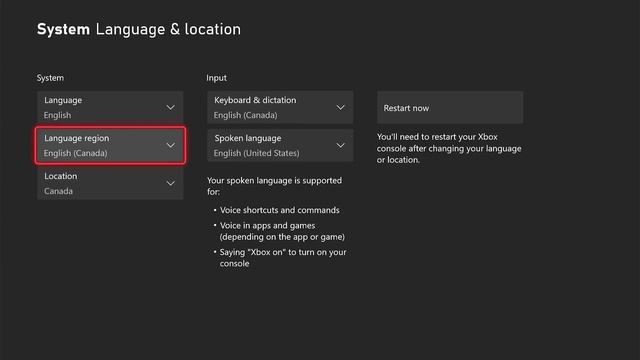Expand the highlighted Language region dropdown
This screenshot has height=360, width=640.
(110, 145)
